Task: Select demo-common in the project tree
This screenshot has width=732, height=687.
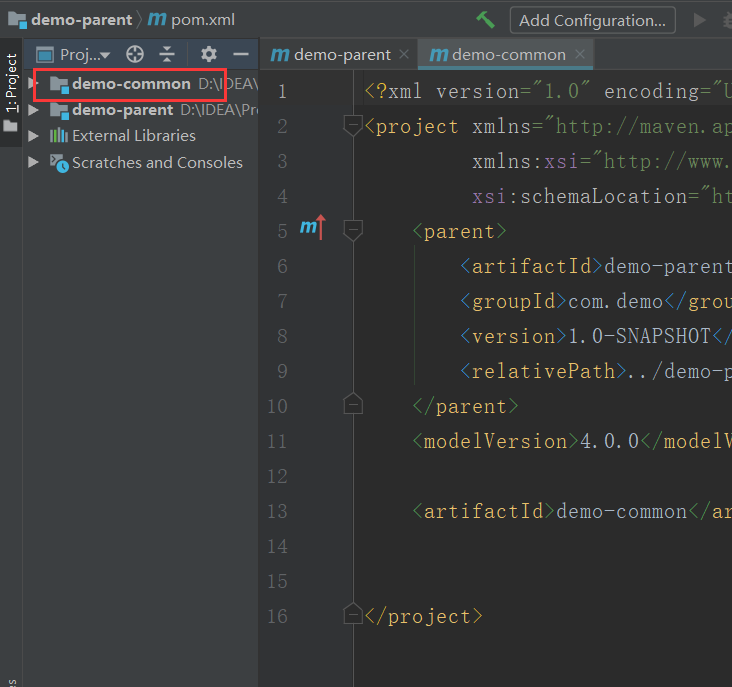Action: tap(132, 84)
